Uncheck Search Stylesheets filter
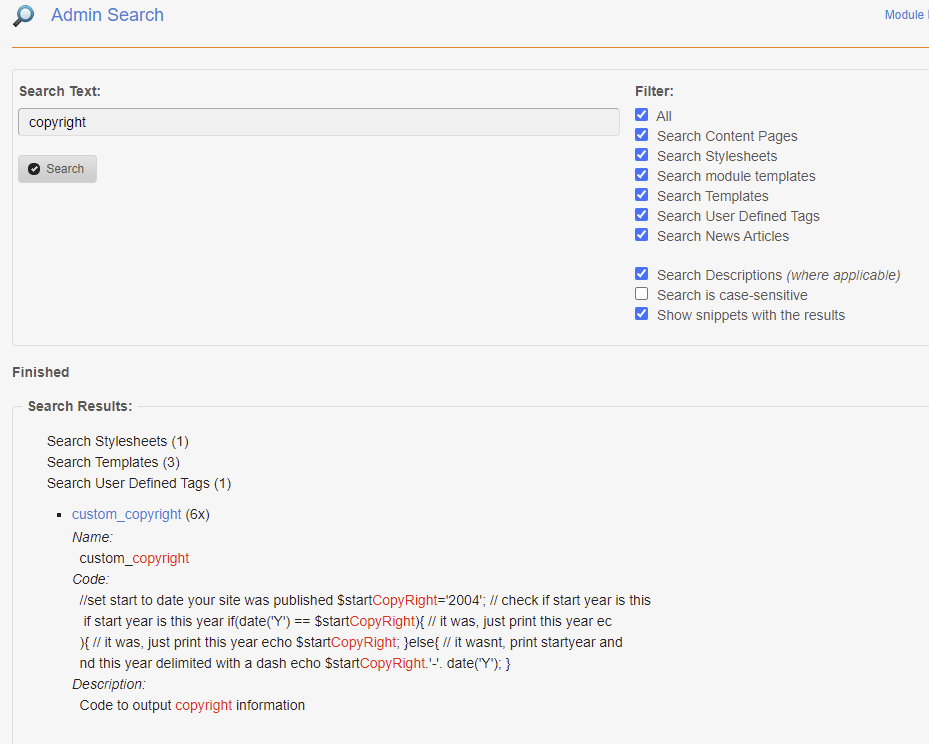Viewport: 929px width, 744px height. point(642,155)
